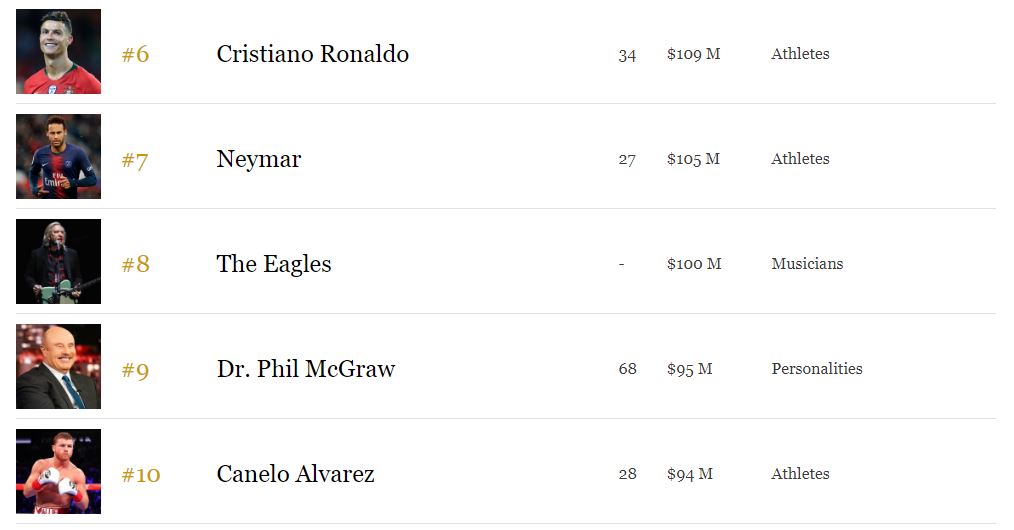Open The Eagles name link
This screenshot has height=530, width=1014.
[273, 264]
